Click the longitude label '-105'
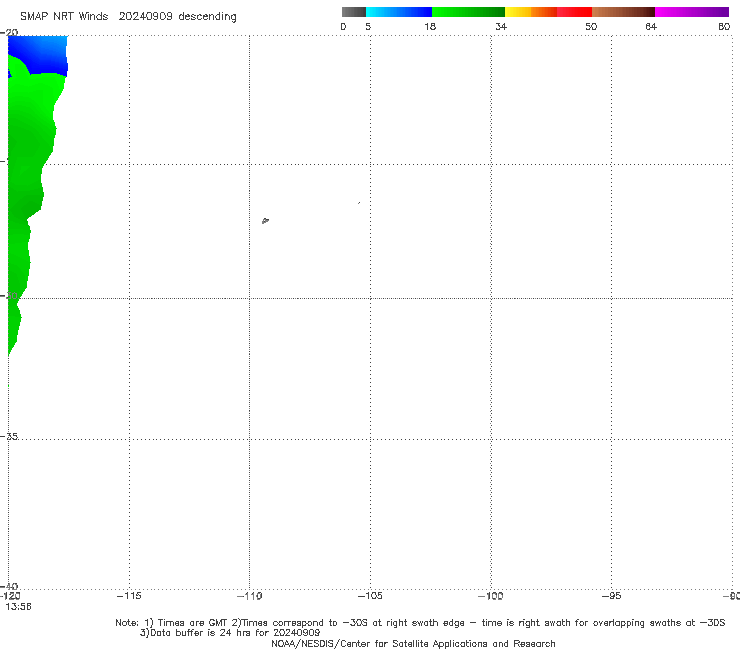 point(370,596)
